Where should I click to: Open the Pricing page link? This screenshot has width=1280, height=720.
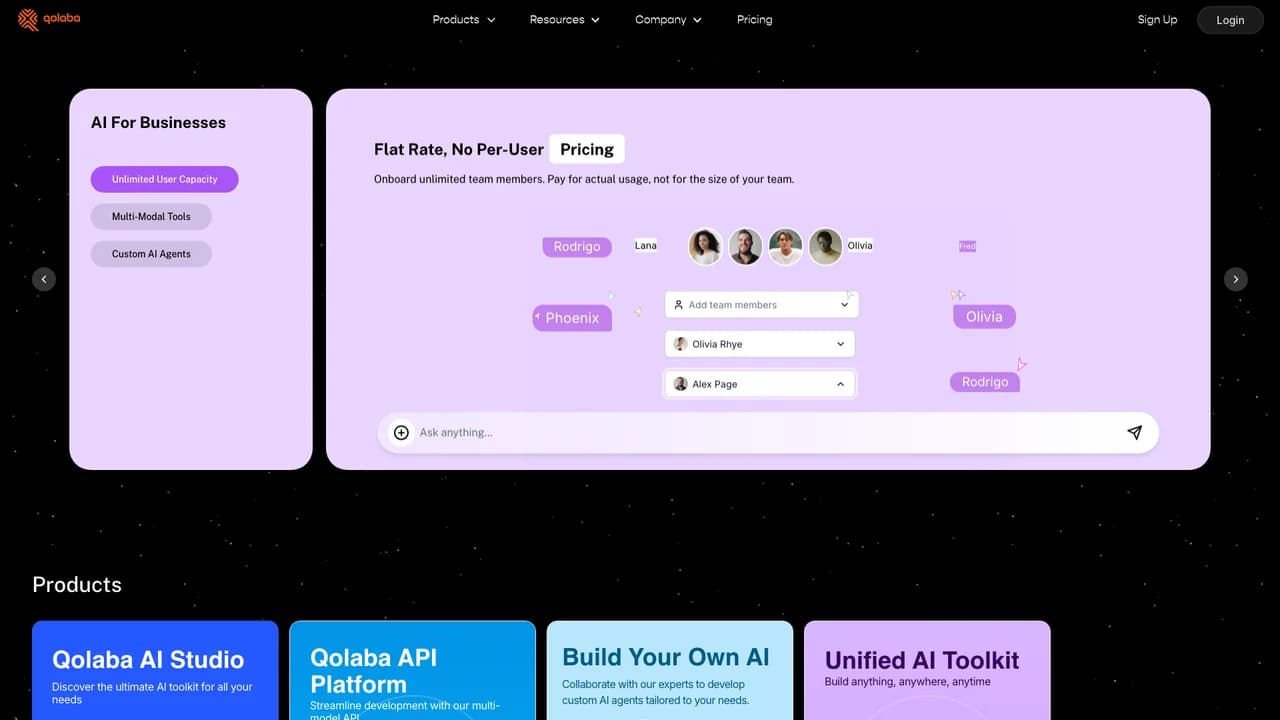coord(755,20)
